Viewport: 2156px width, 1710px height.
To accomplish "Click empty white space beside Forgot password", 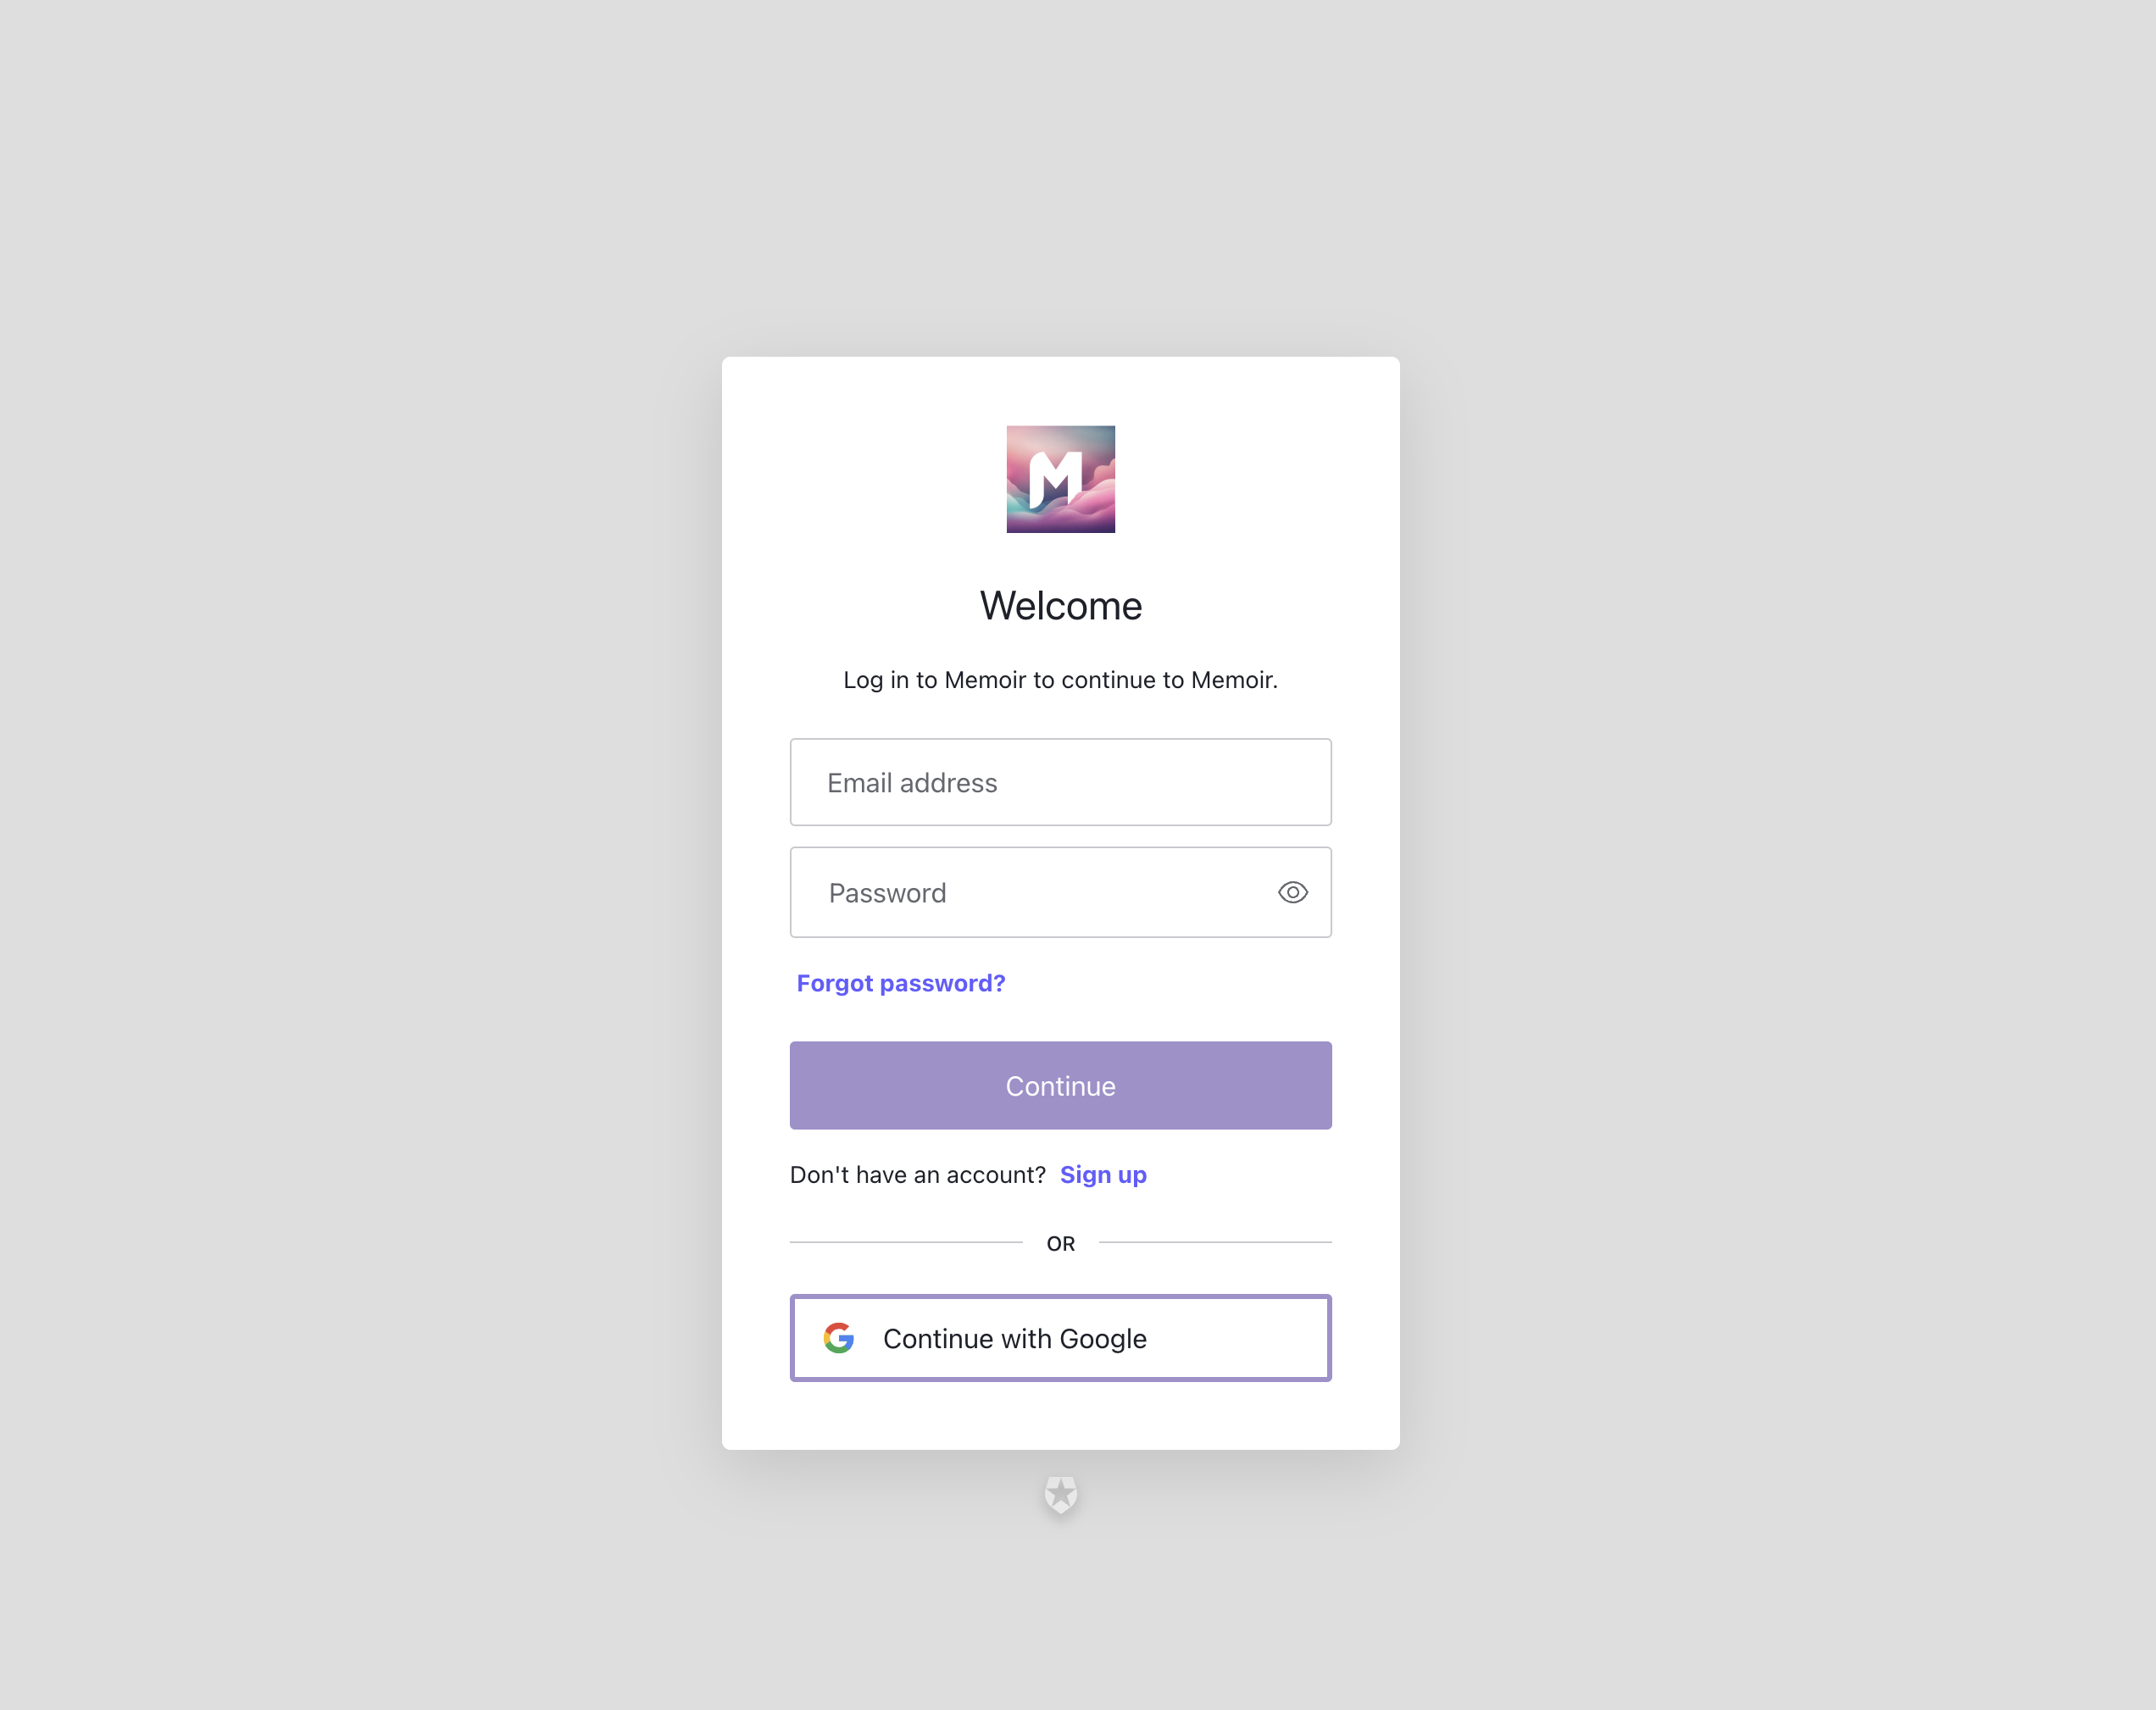I will coord(1180,983).
